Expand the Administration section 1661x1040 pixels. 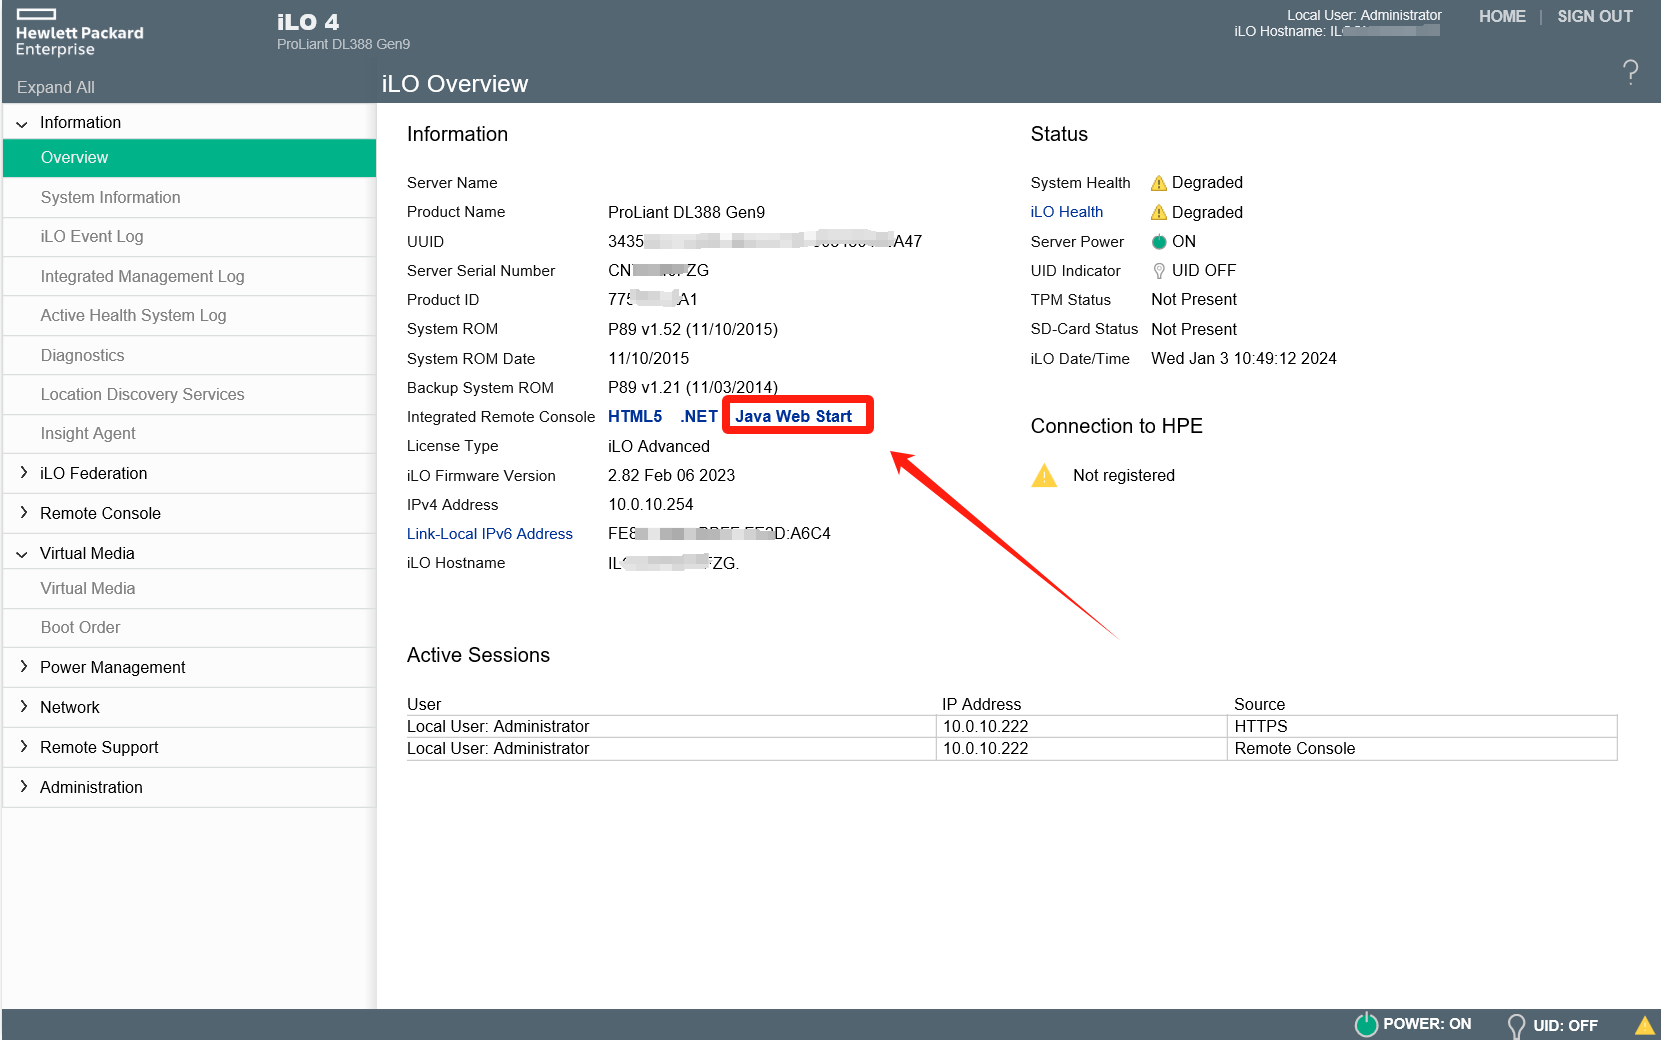point(91,787)
